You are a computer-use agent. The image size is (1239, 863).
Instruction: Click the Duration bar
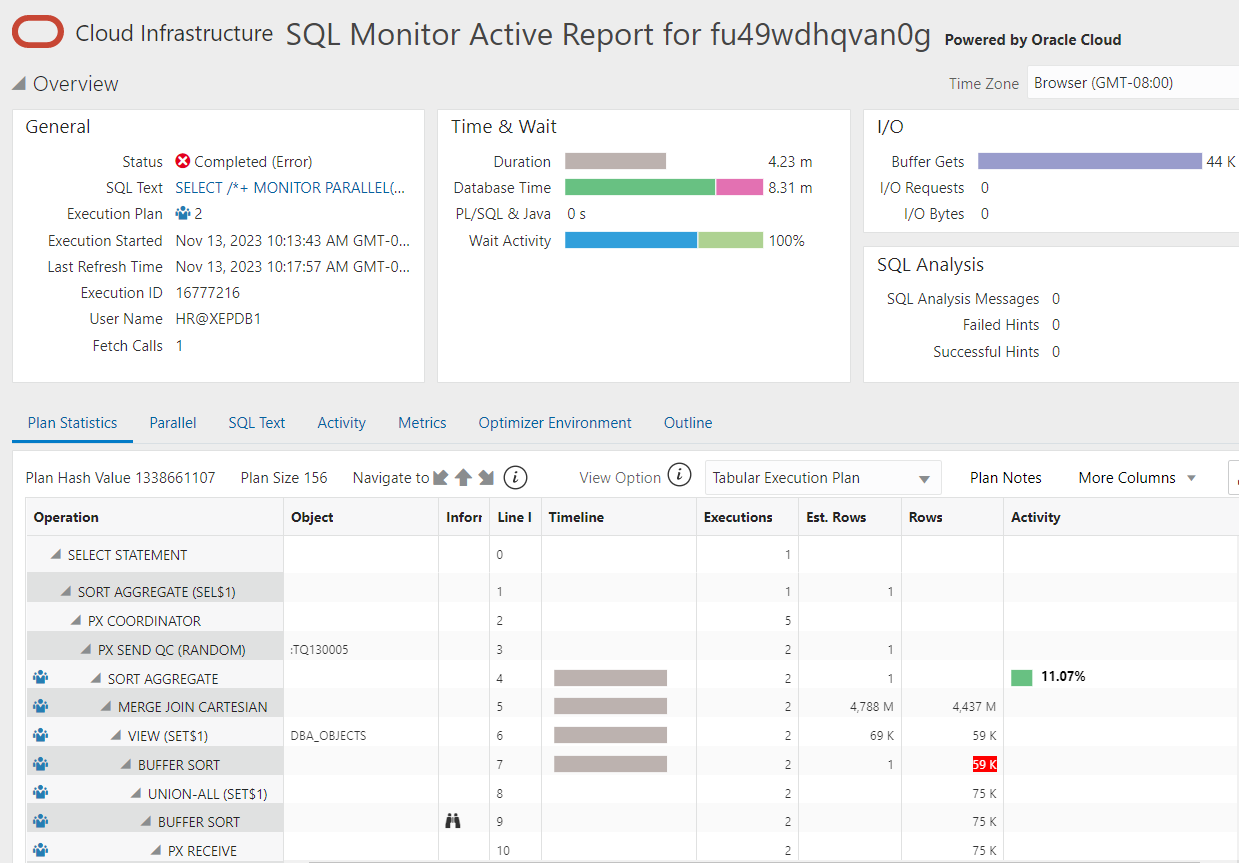[x=615, y=161]
